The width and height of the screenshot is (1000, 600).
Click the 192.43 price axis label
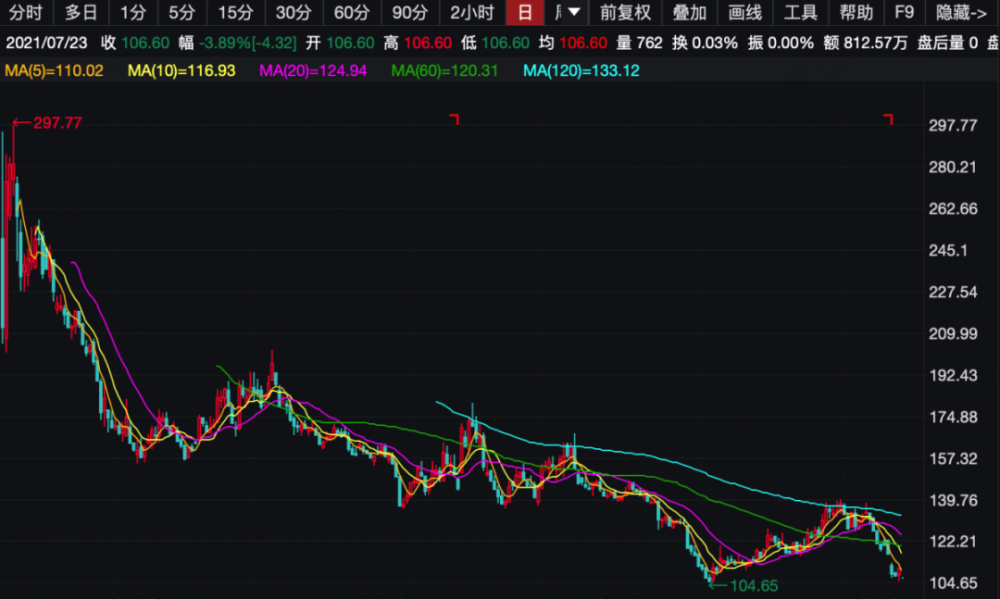coord(953,375)
